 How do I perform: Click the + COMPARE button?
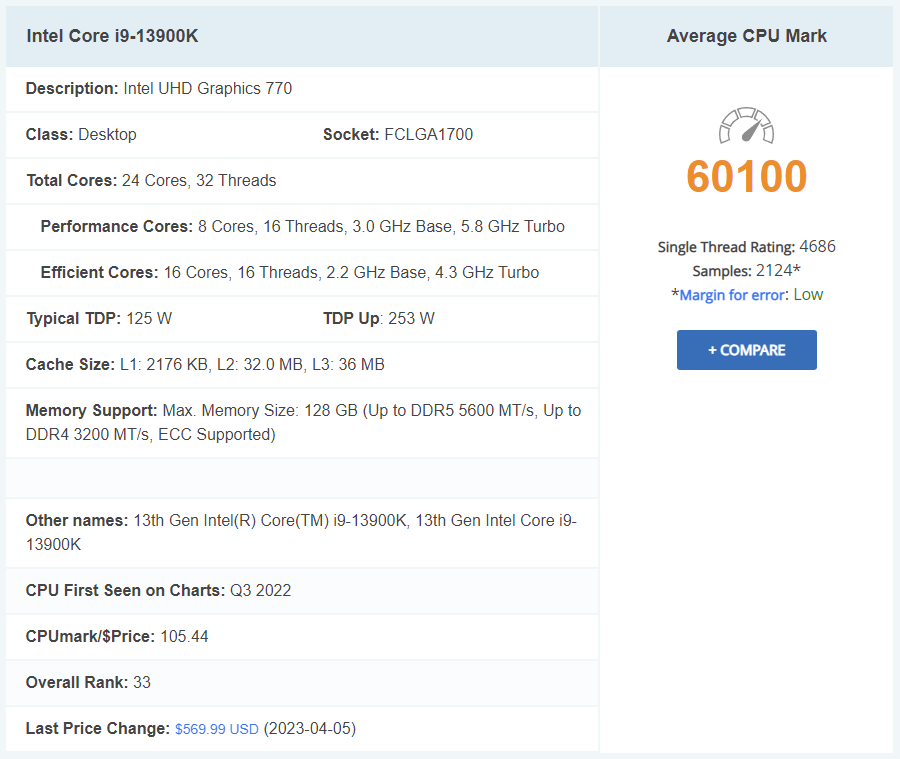point(746,350)
